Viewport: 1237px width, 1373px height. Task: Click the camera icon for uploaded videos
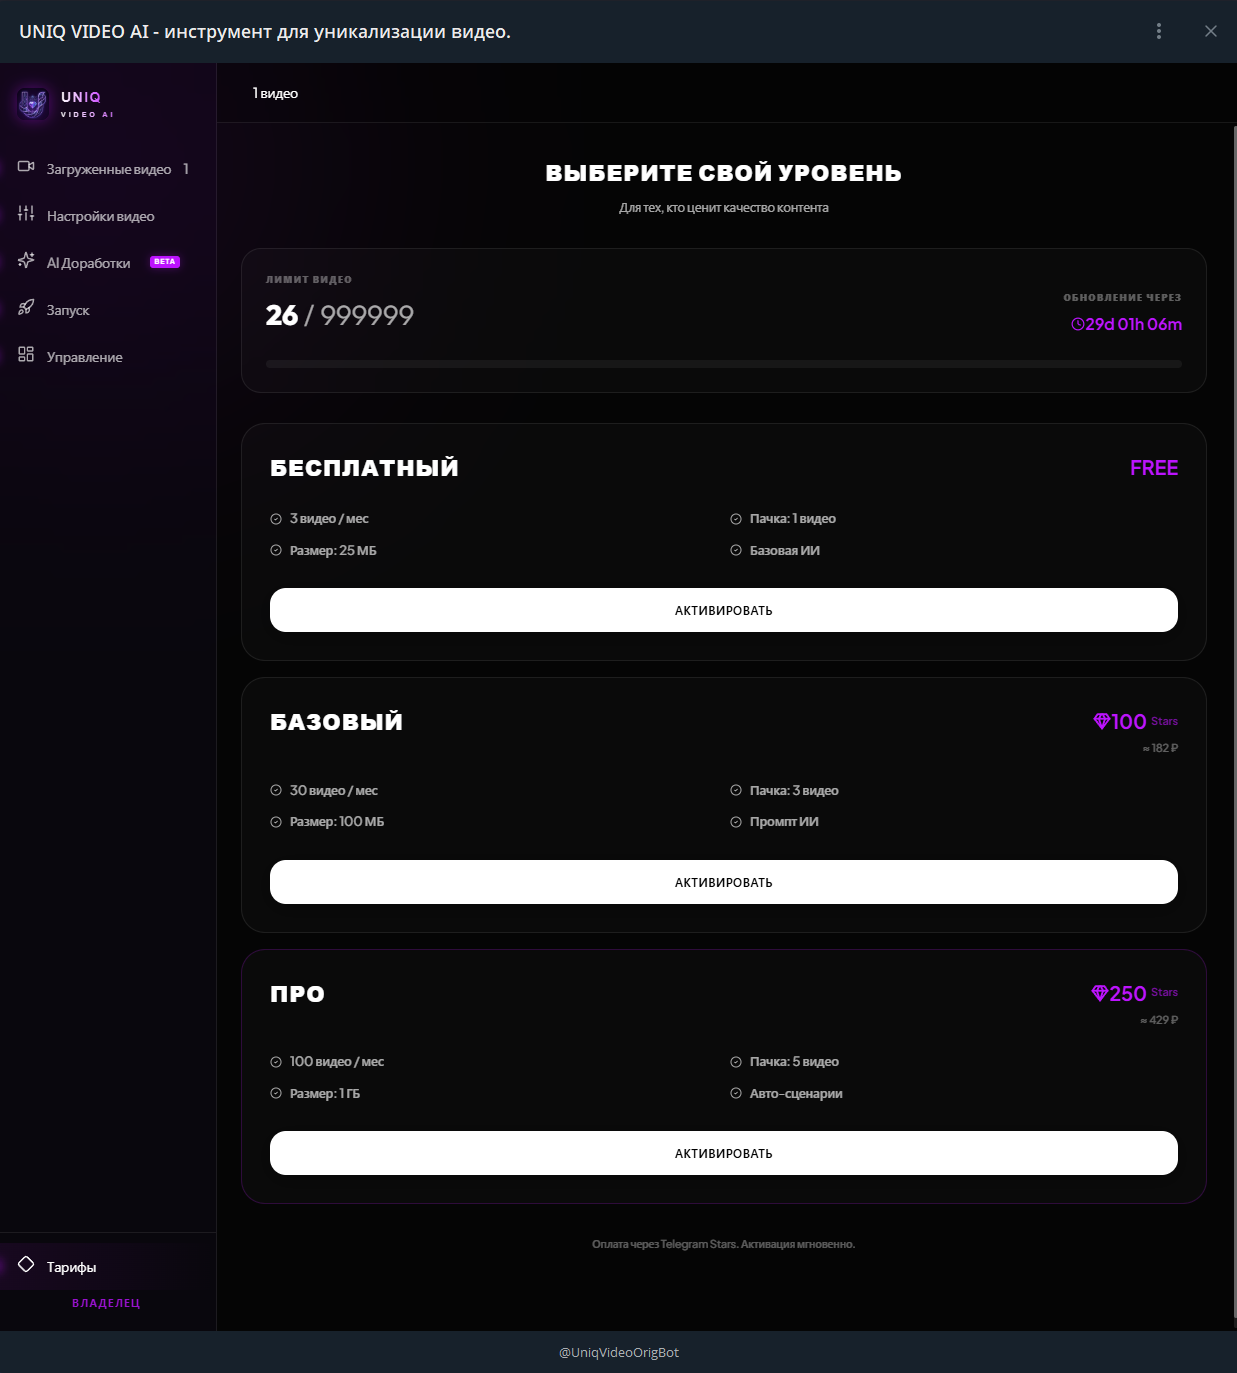pyautogui.click(x=26, y=167)
